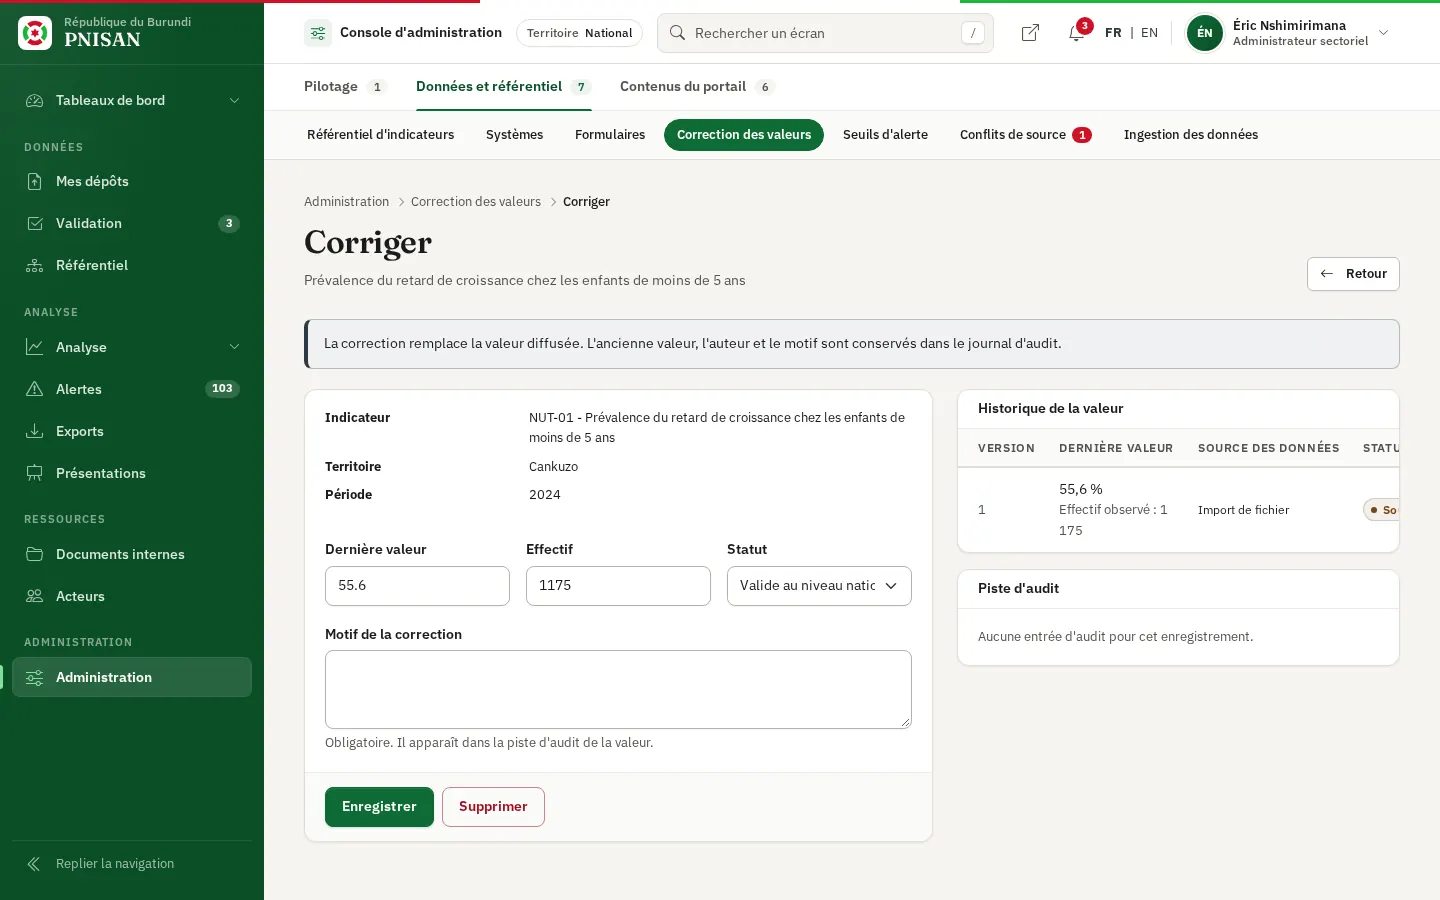The image size is (1440, 900).
Task: Open notifications bell icon
Action: (1076, 33)
